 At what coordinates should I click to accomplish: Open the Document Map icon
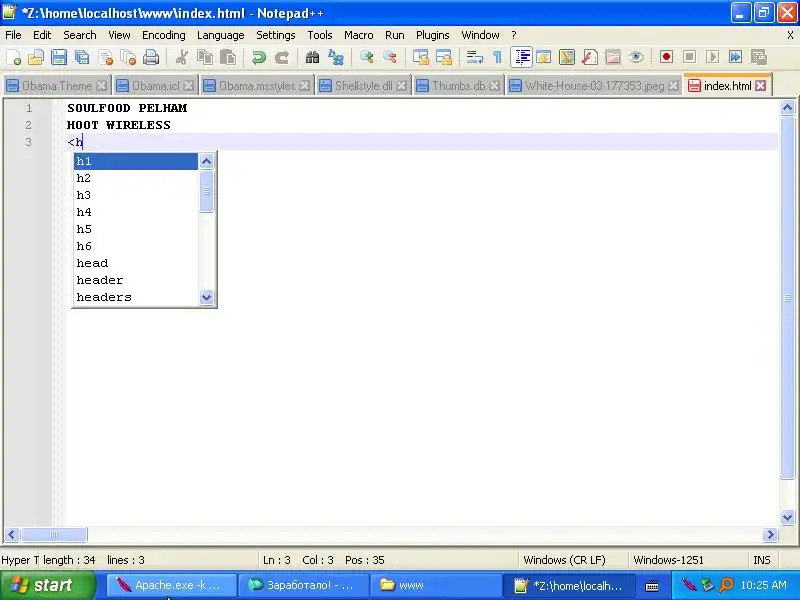coord(567,57)
